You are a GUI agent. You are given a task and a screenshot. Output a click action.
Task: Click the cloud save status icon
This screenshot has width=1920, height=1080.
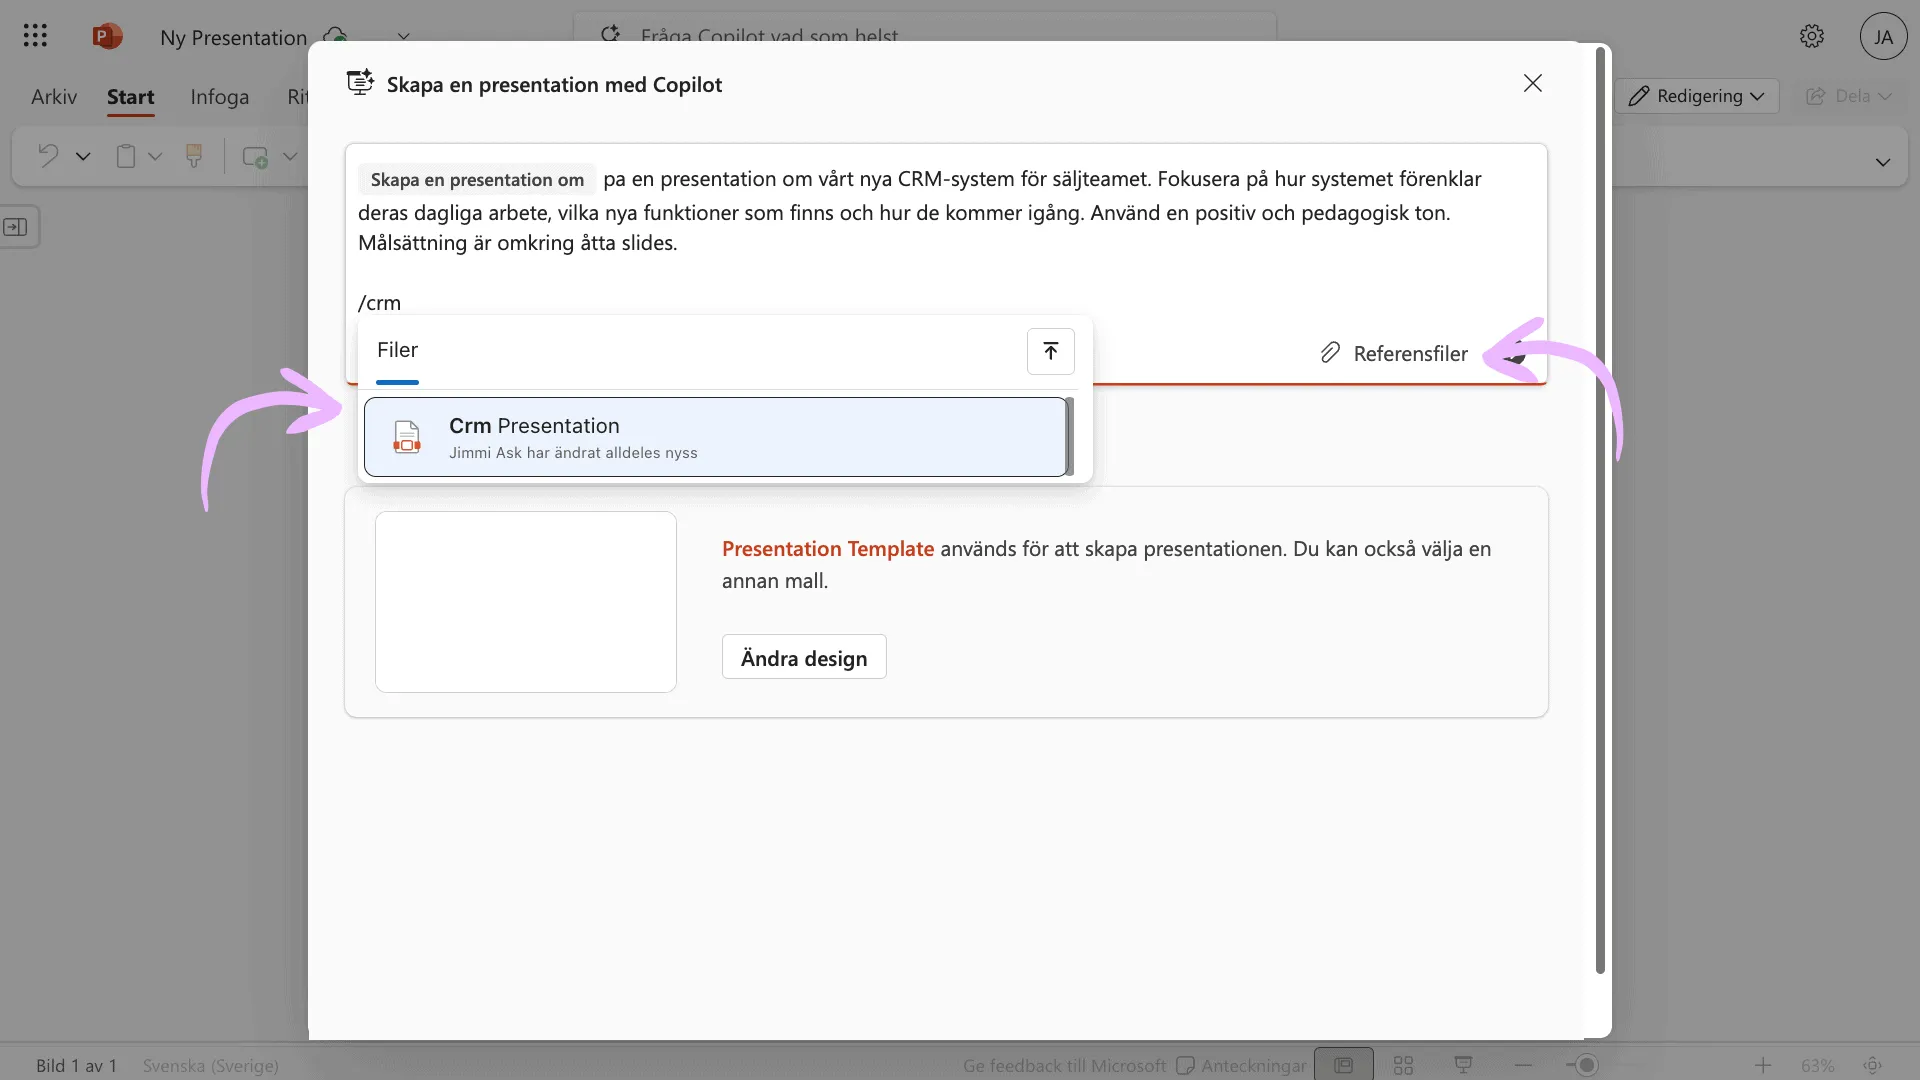[x=336, y=36]
